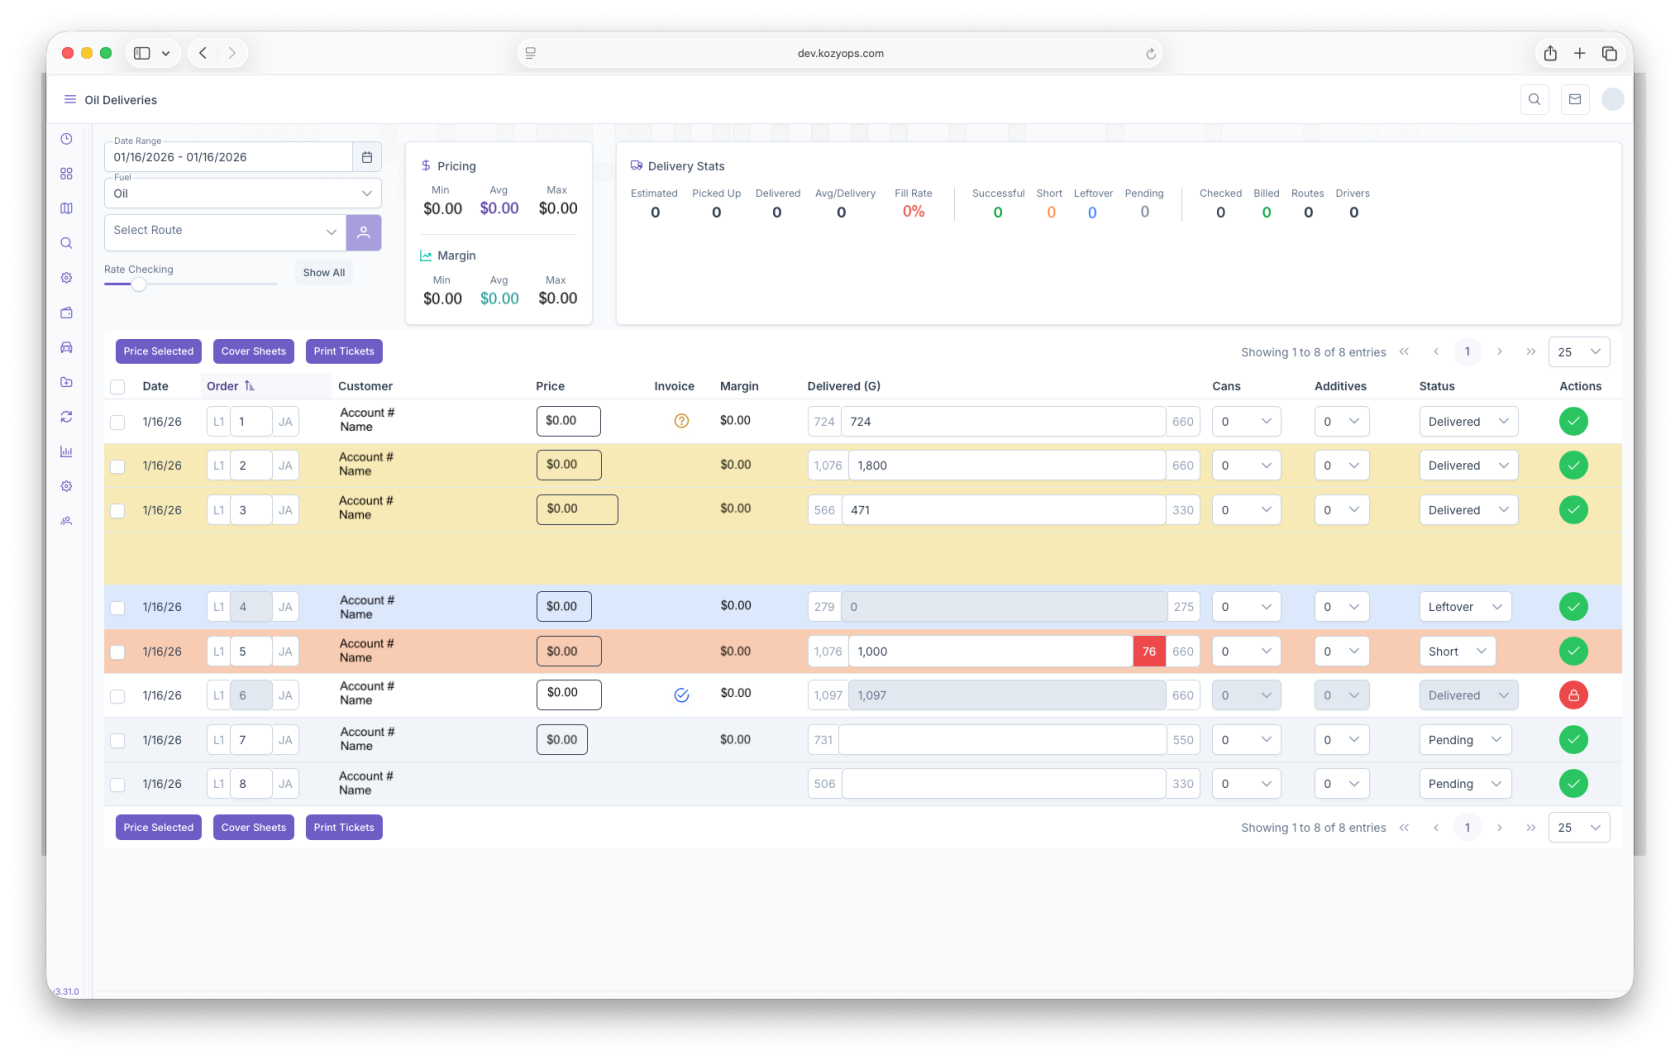Image resolution: width=1680 pixels, height=1060 pixels.
Task: Click the calendar icon beside Date Range
Action: [x=366, y=157]
